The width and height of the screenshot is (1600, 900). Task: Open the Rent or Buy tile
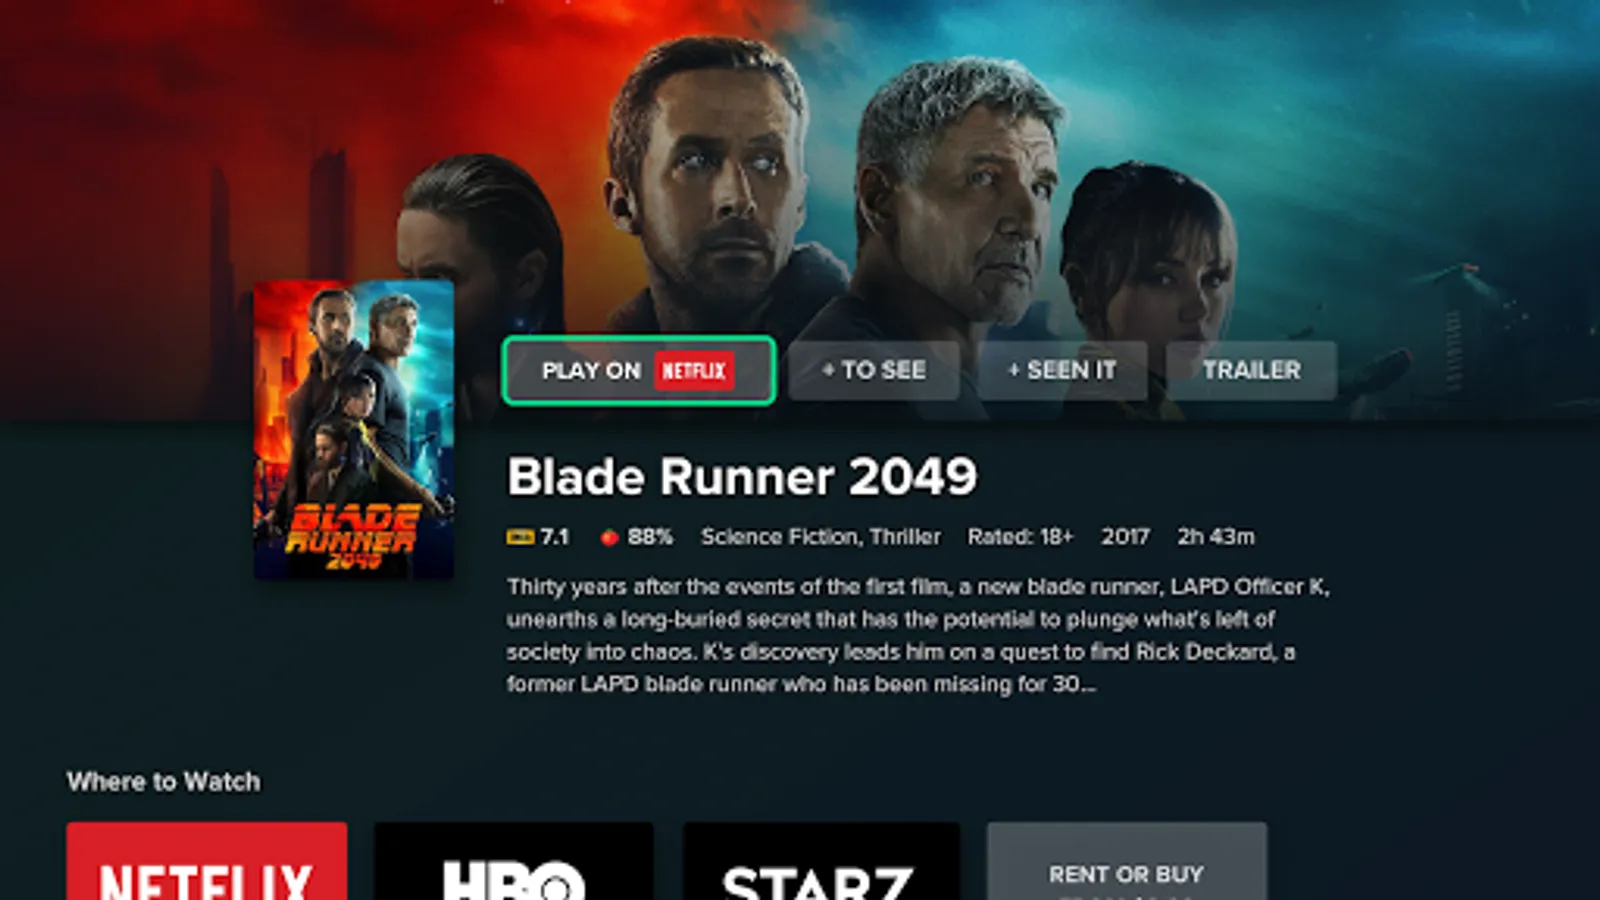pos(1127,861)
